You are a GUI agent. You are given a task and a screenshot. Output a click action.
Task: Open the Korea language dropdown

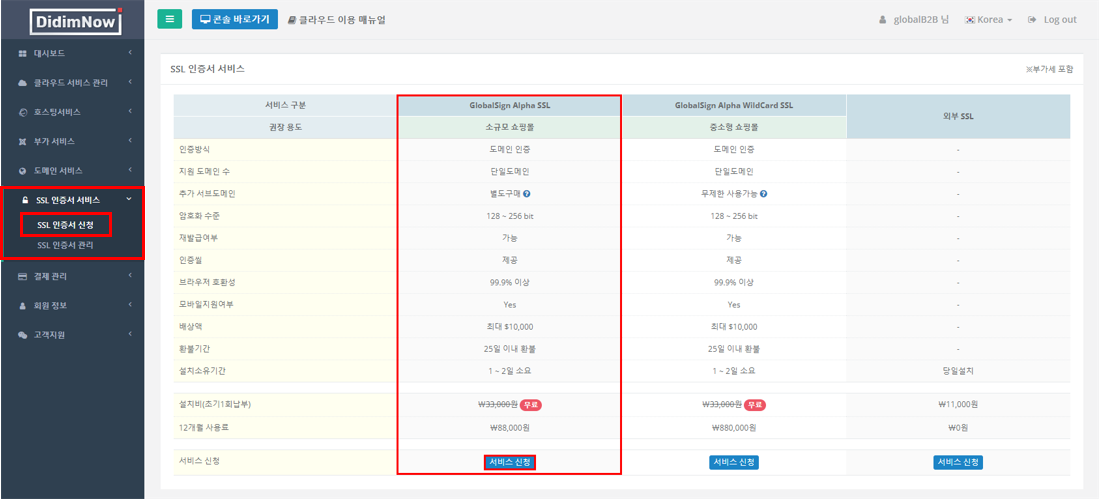(x=988, y=20)
